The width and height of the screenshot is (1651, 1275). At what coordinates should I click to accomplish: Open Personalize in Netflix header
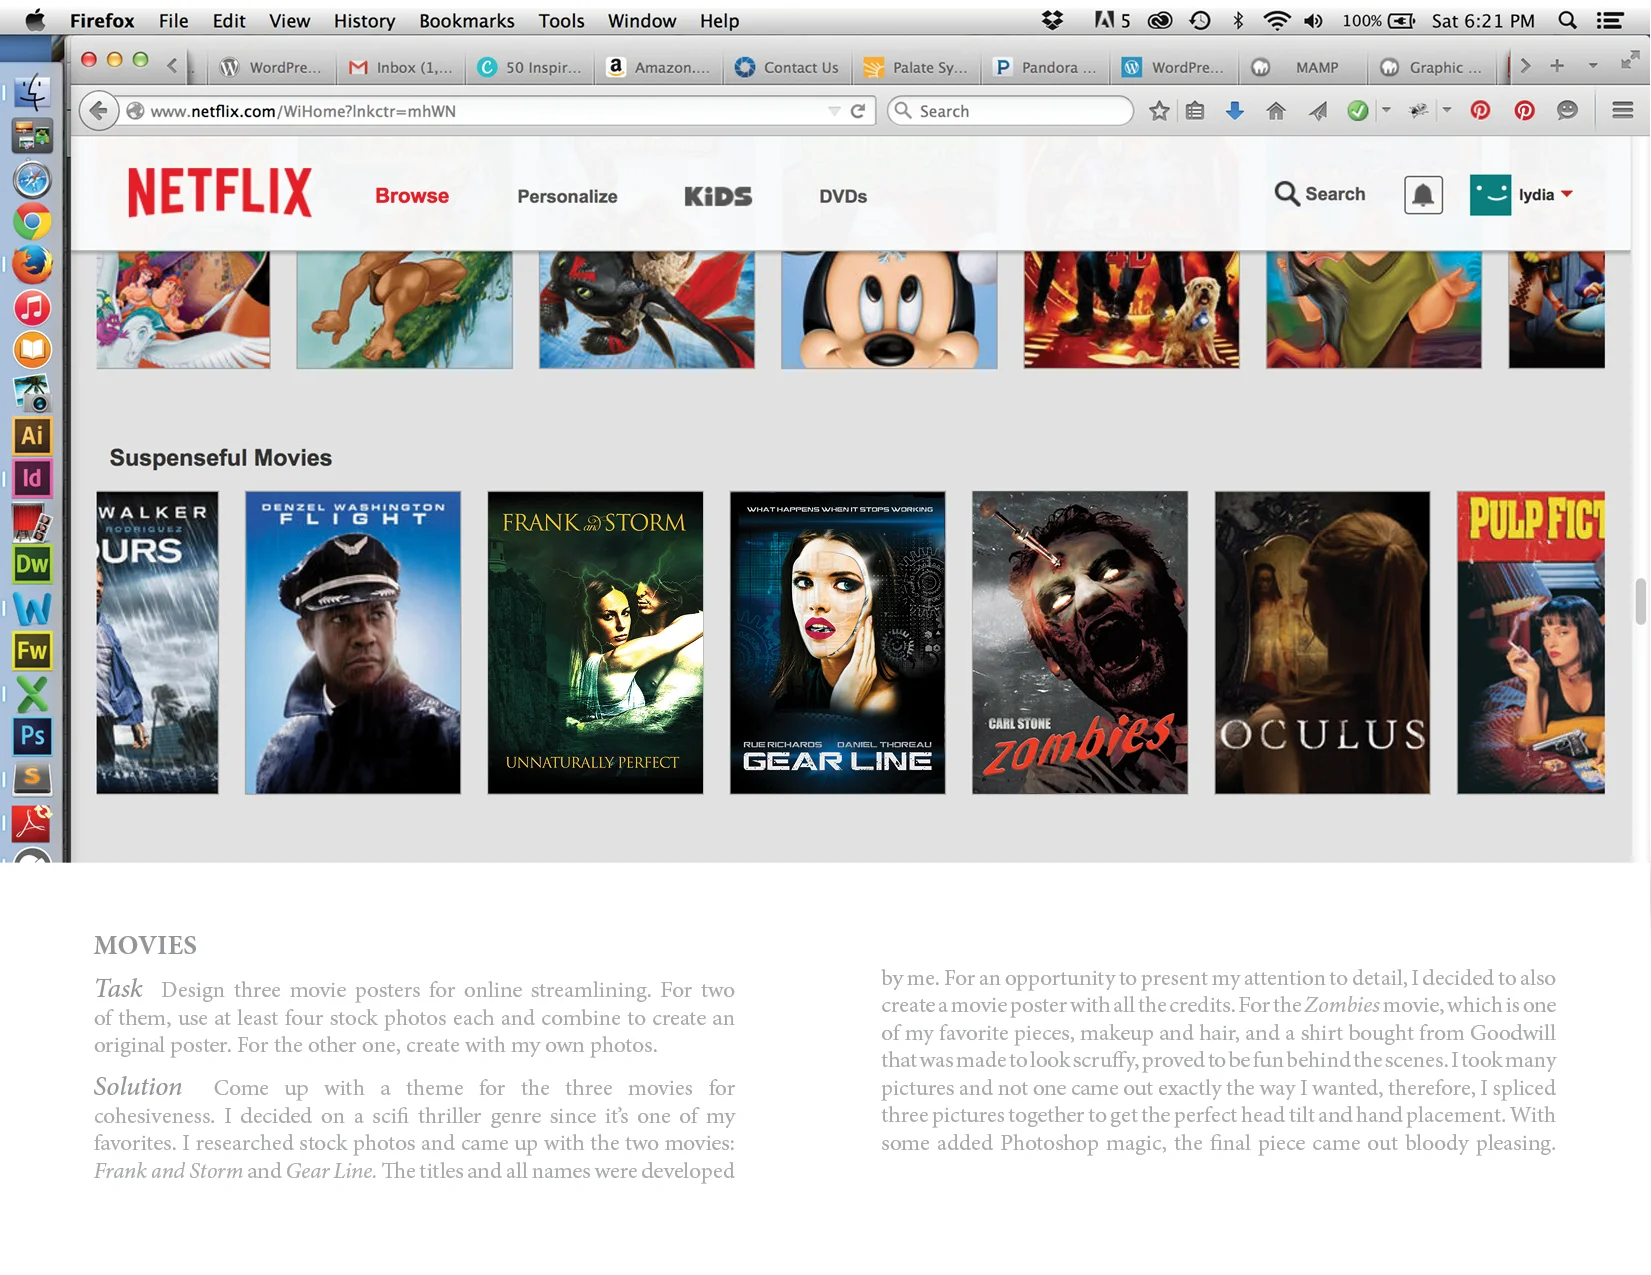pos(567,197)
